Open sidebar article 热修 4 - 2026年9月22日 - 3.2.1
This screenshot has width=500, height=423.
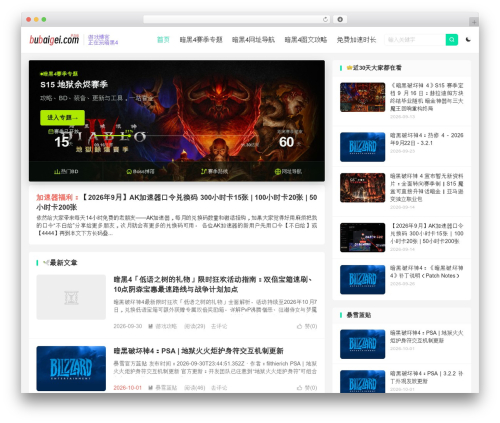pyautogui.click(x=427, y=139)
